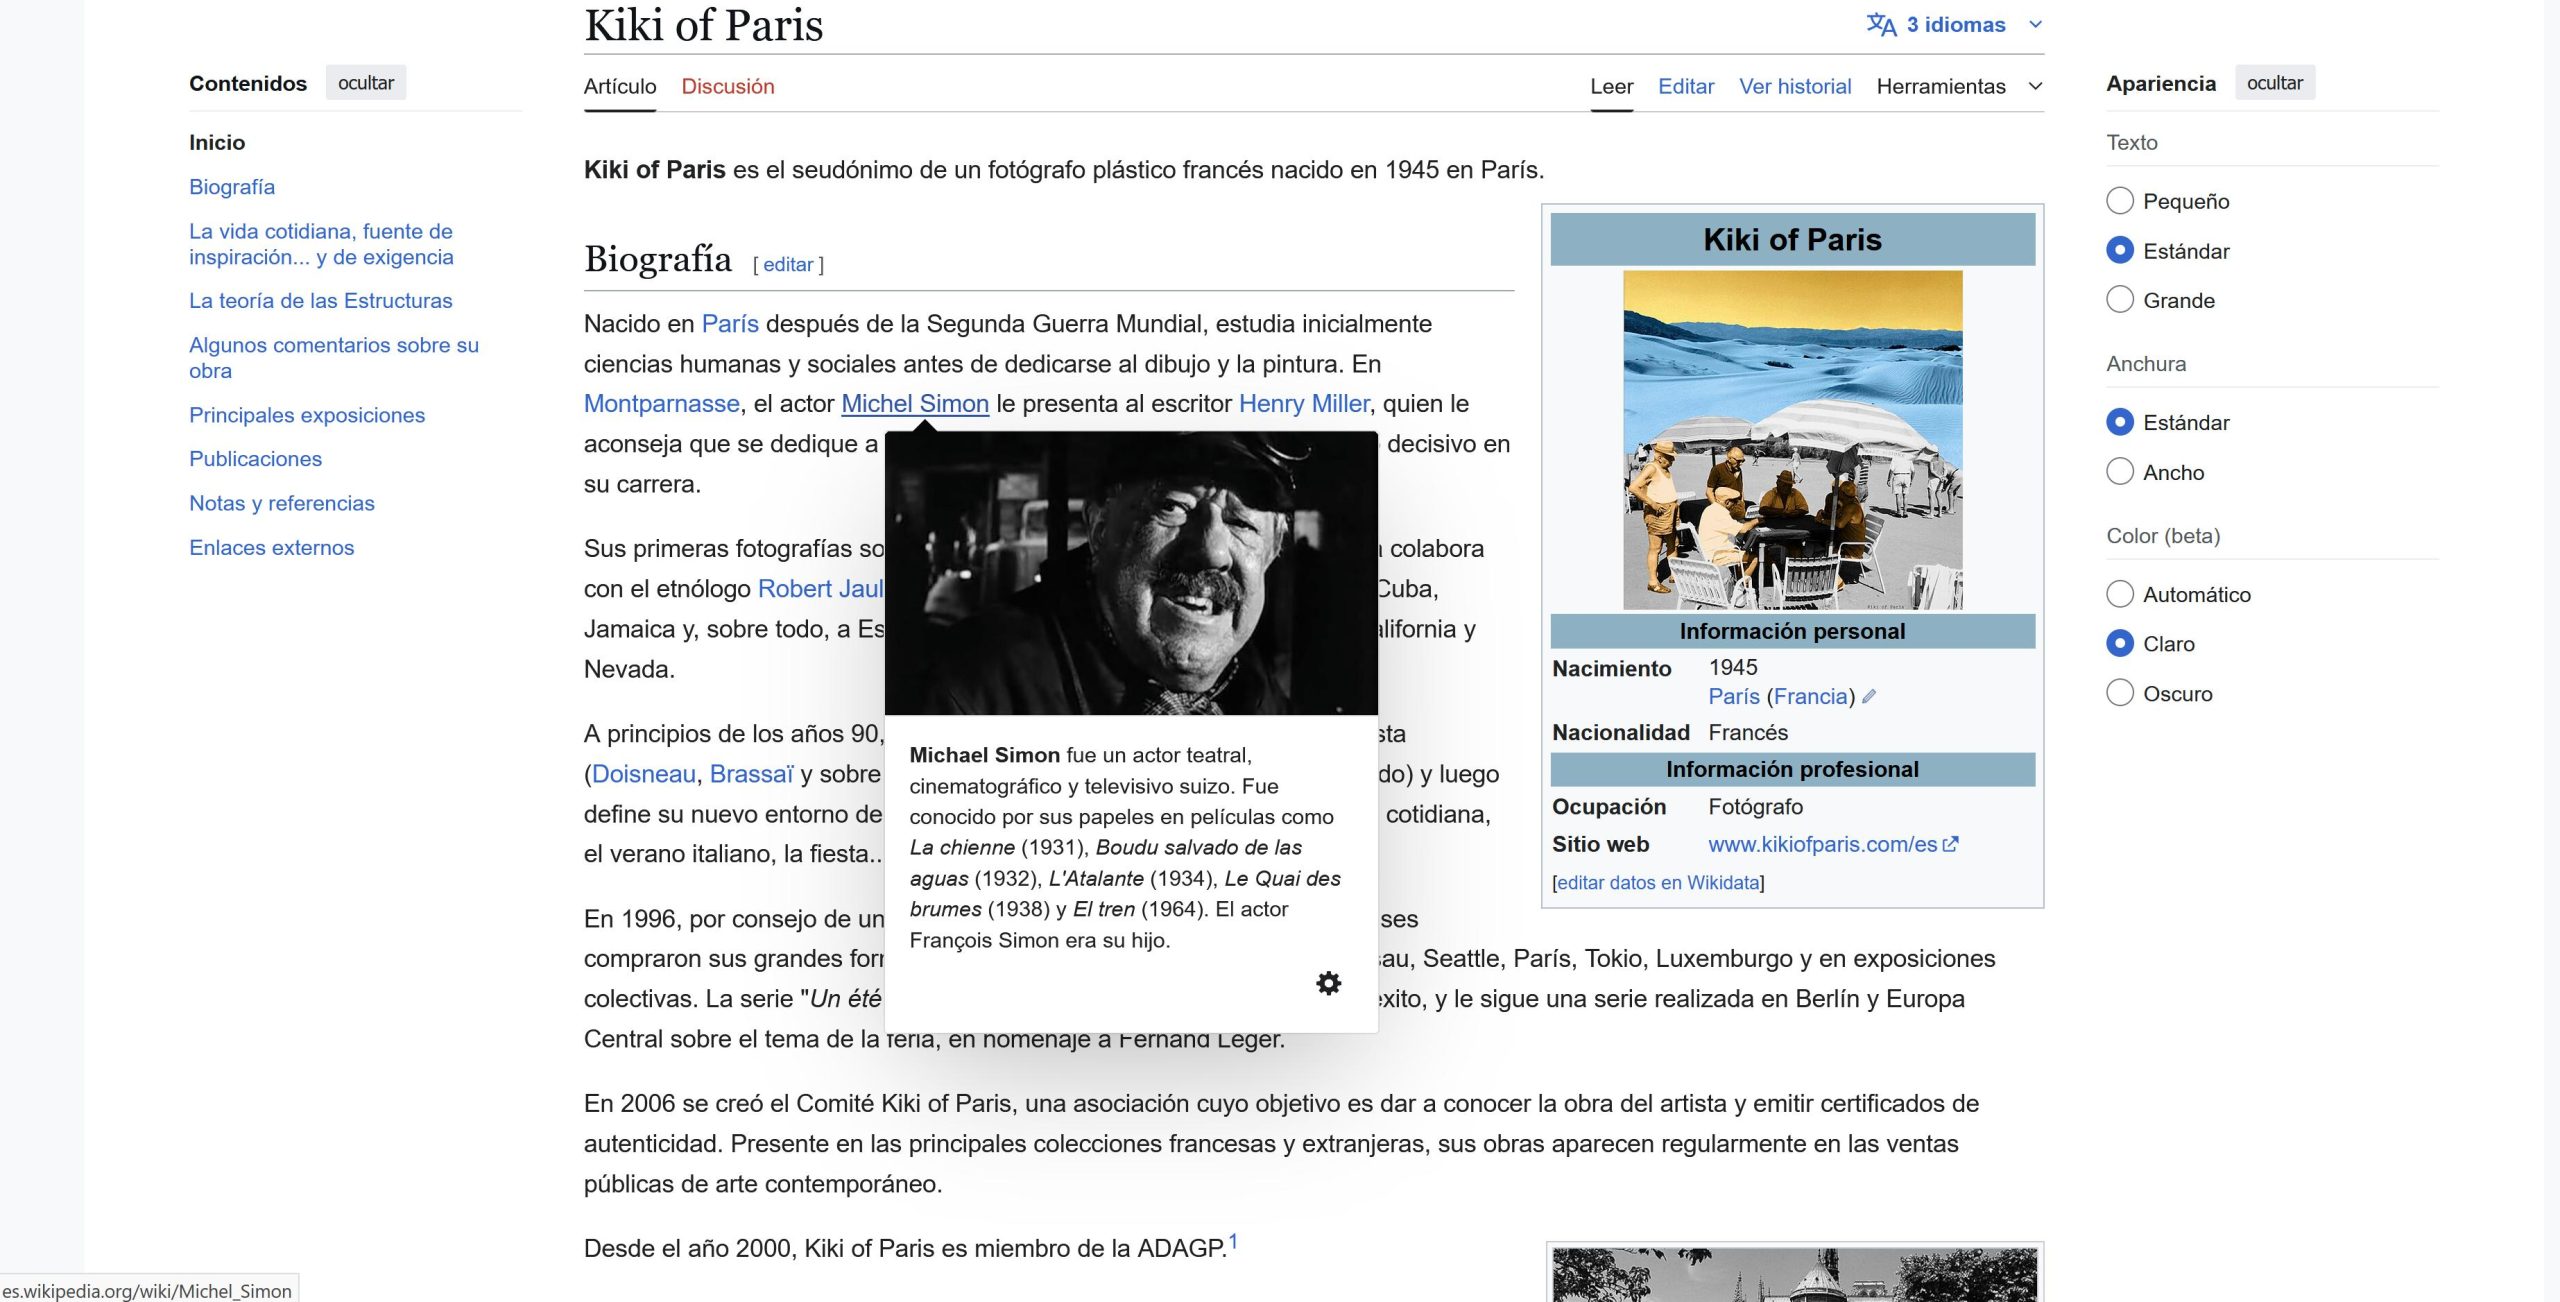Click the language translation icon
2560x1302 pixels.
point(1881,24)
